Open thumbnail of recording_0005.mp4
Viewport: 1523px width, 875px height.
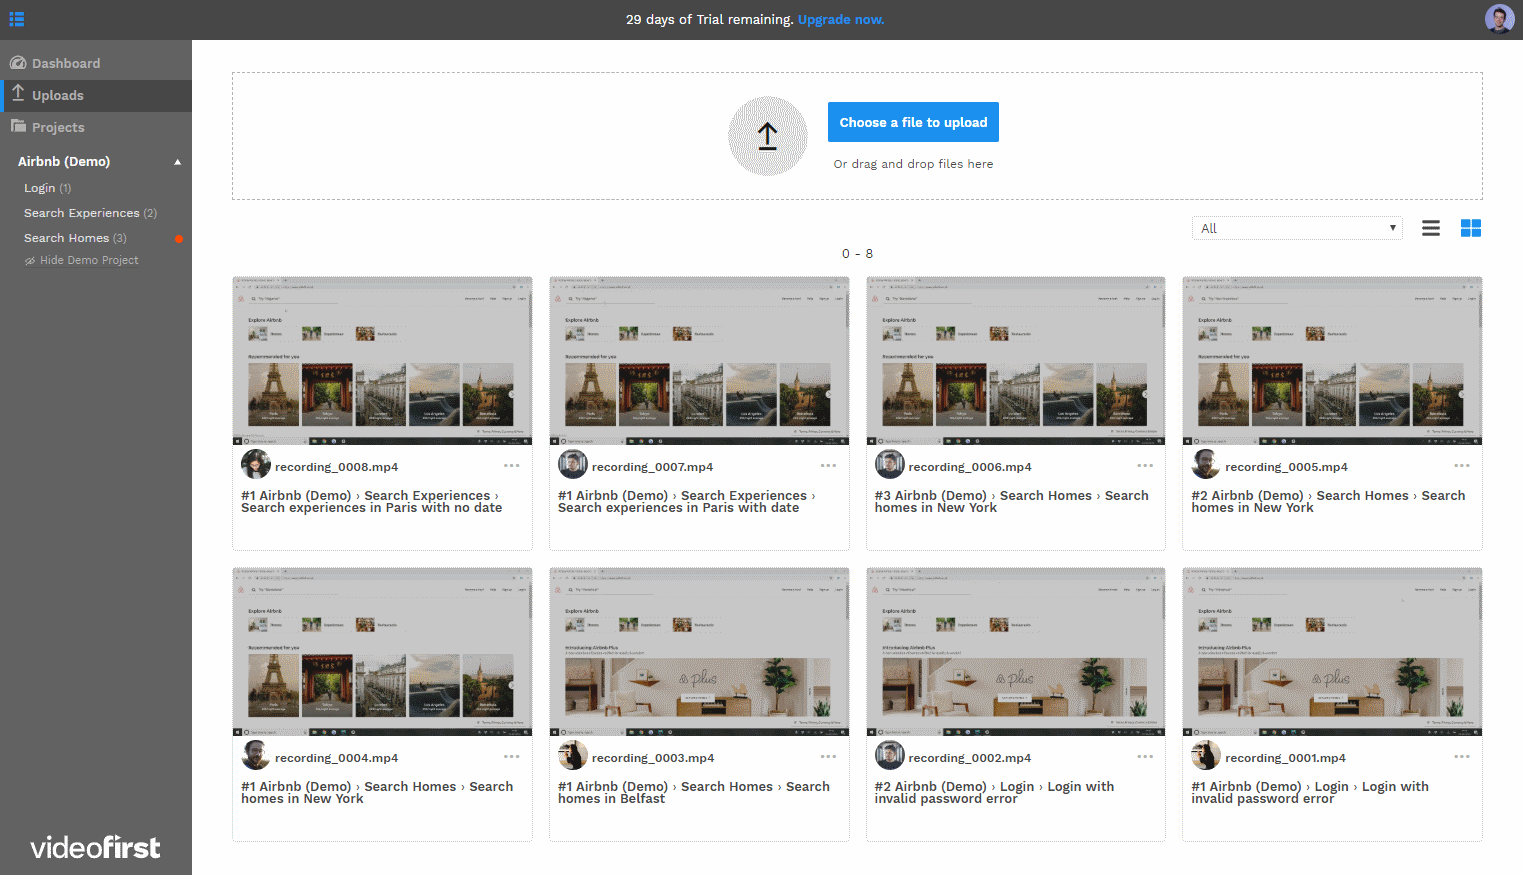1332,361
